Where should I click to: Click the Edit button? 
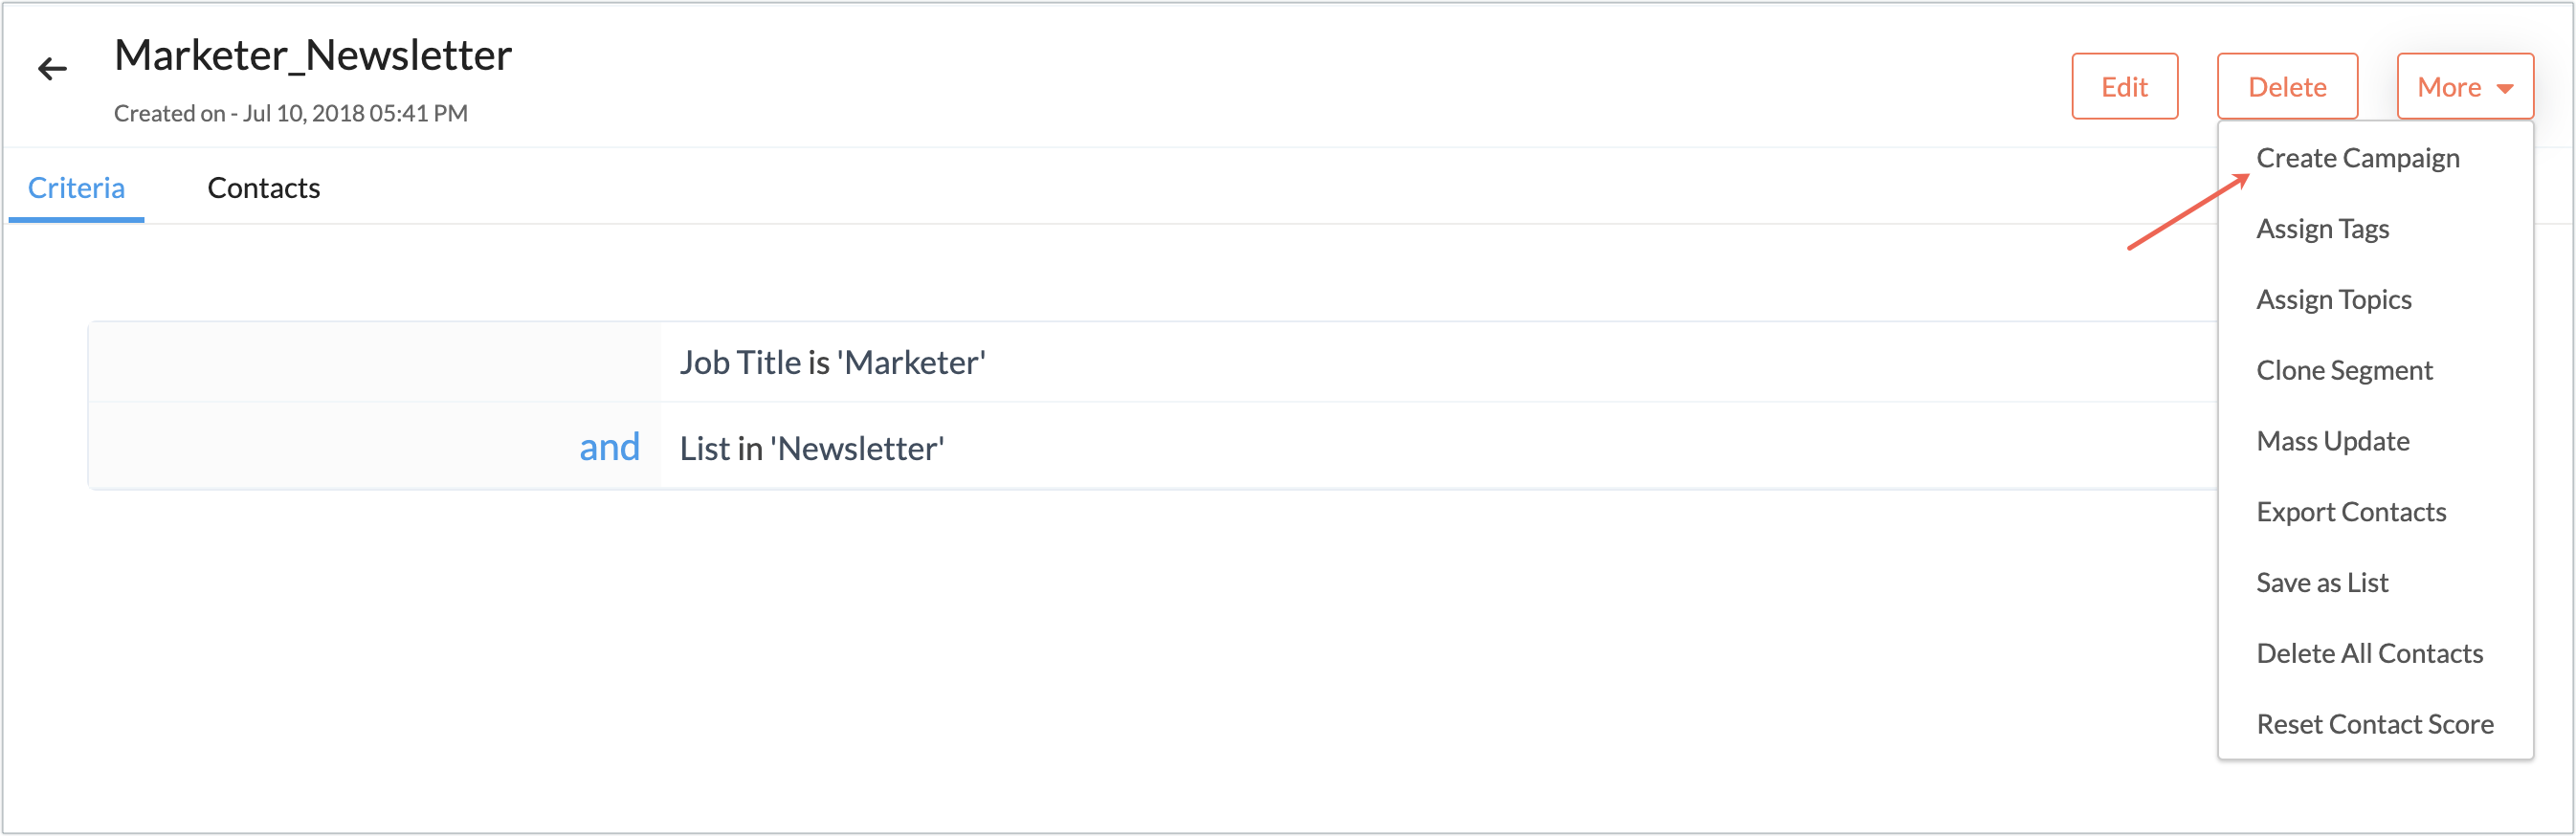pos(2124,87)
